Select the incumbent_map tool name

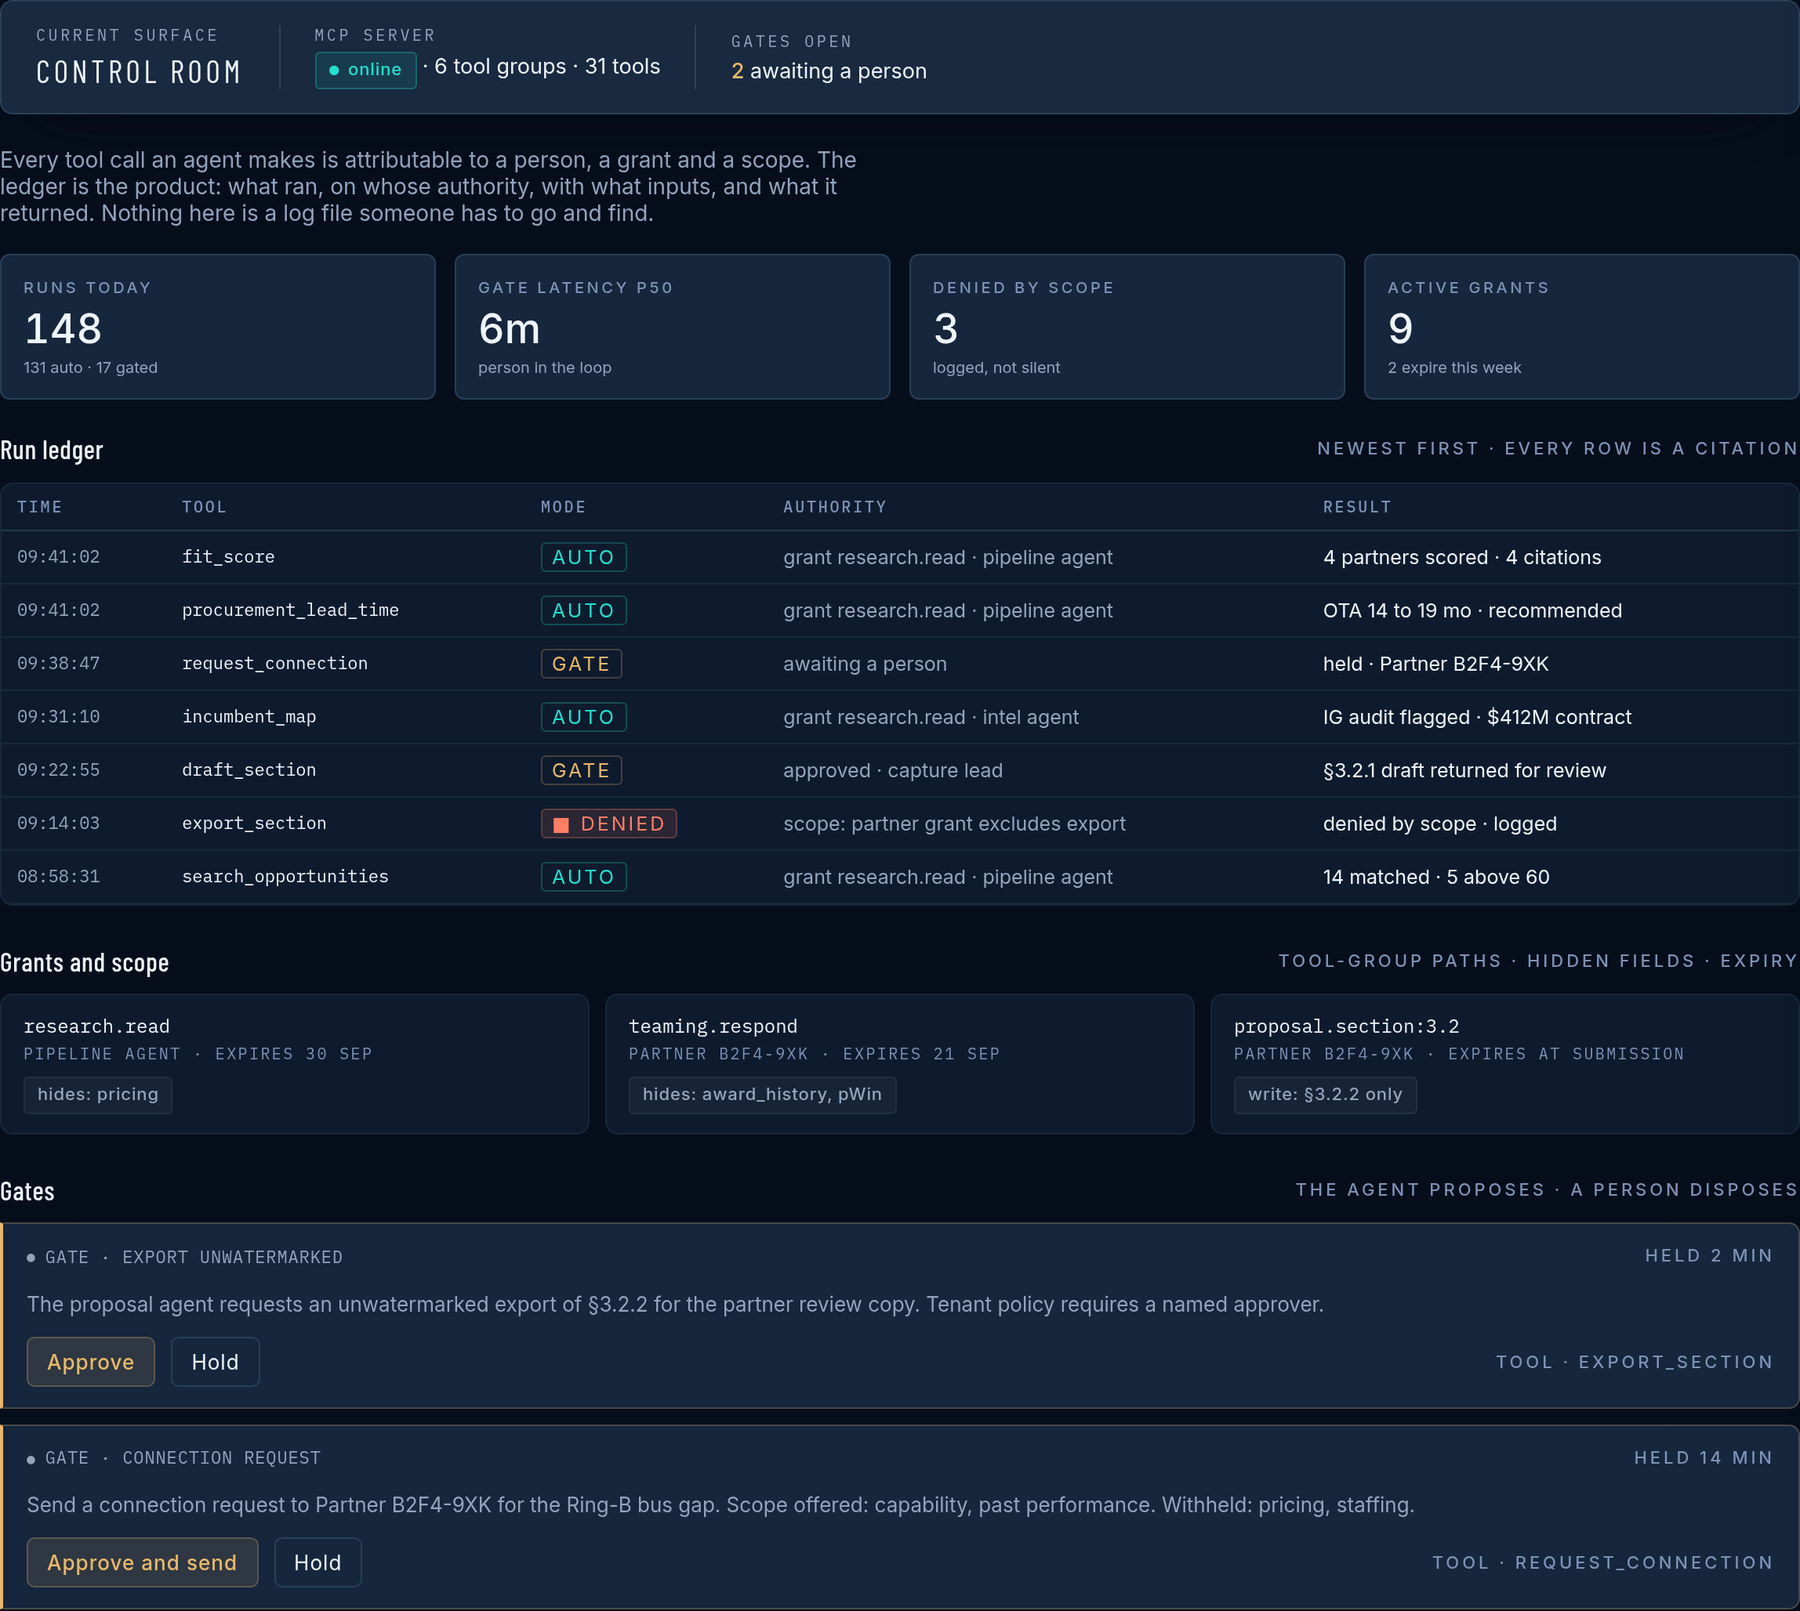pos(249,717)
